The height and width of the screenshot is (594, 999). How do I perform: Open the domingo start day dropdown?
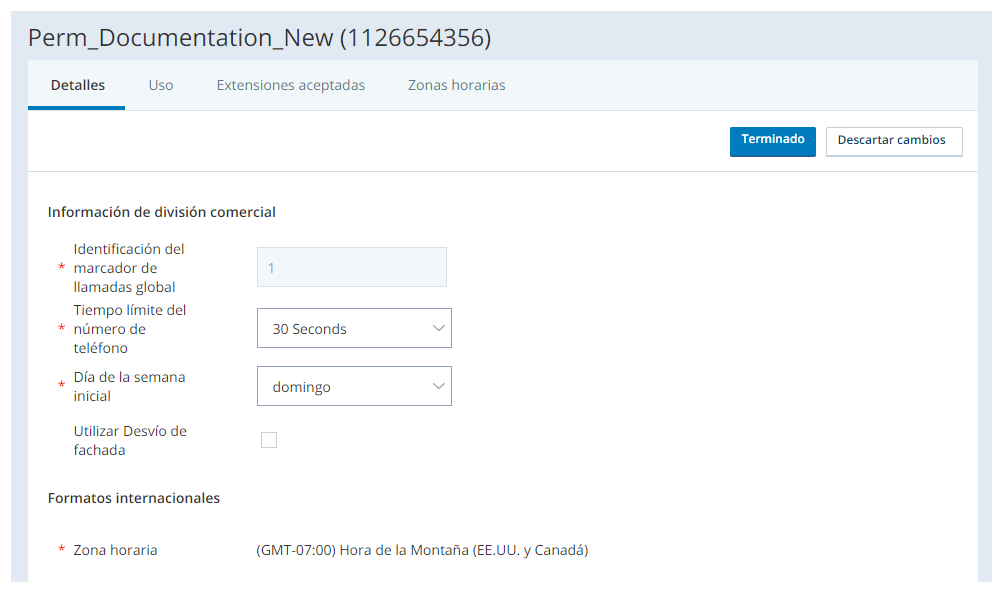(x=354, y=386)
